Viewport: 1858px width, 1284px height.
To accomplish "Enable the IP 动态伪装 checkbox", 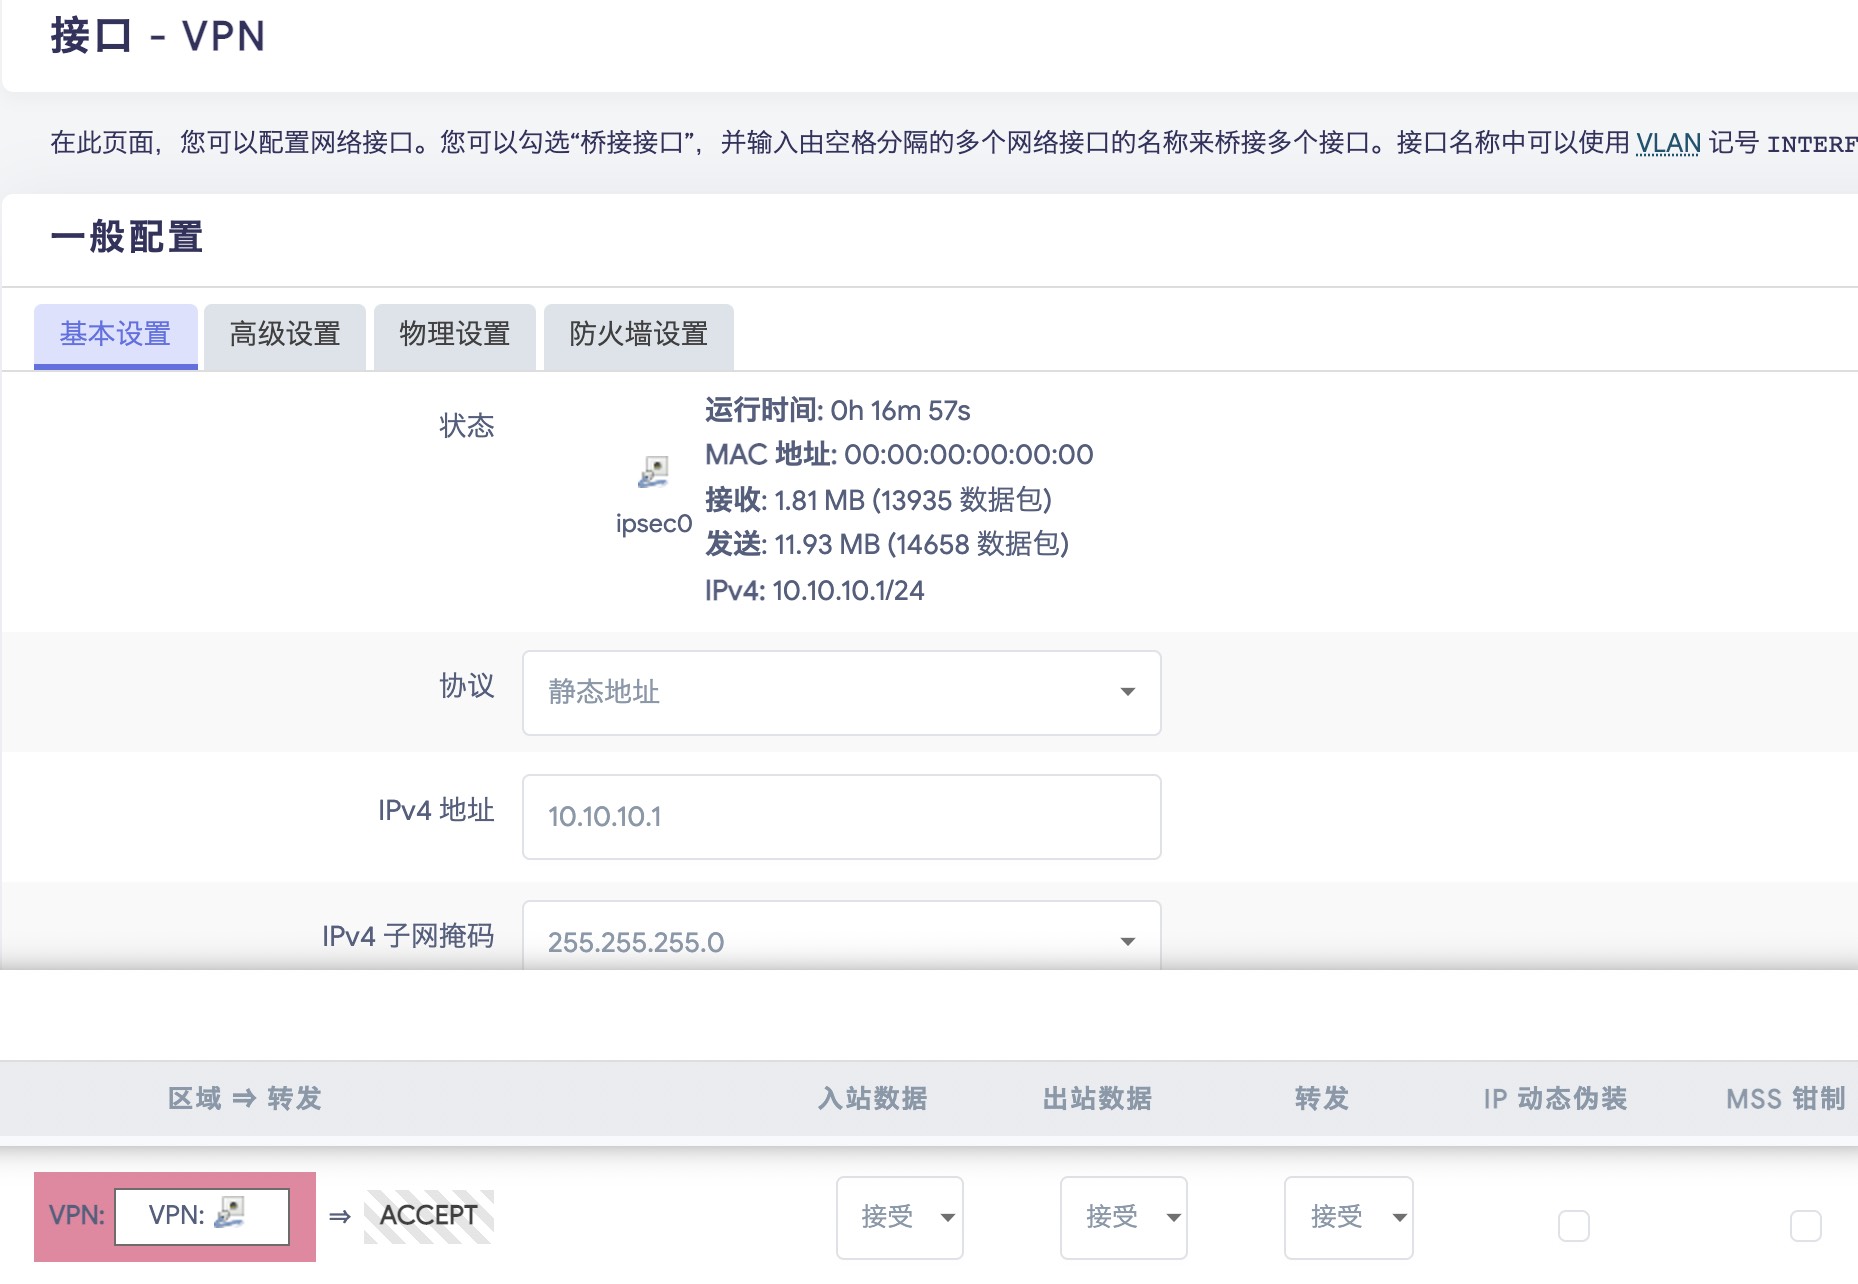I will (1574, 1225).
